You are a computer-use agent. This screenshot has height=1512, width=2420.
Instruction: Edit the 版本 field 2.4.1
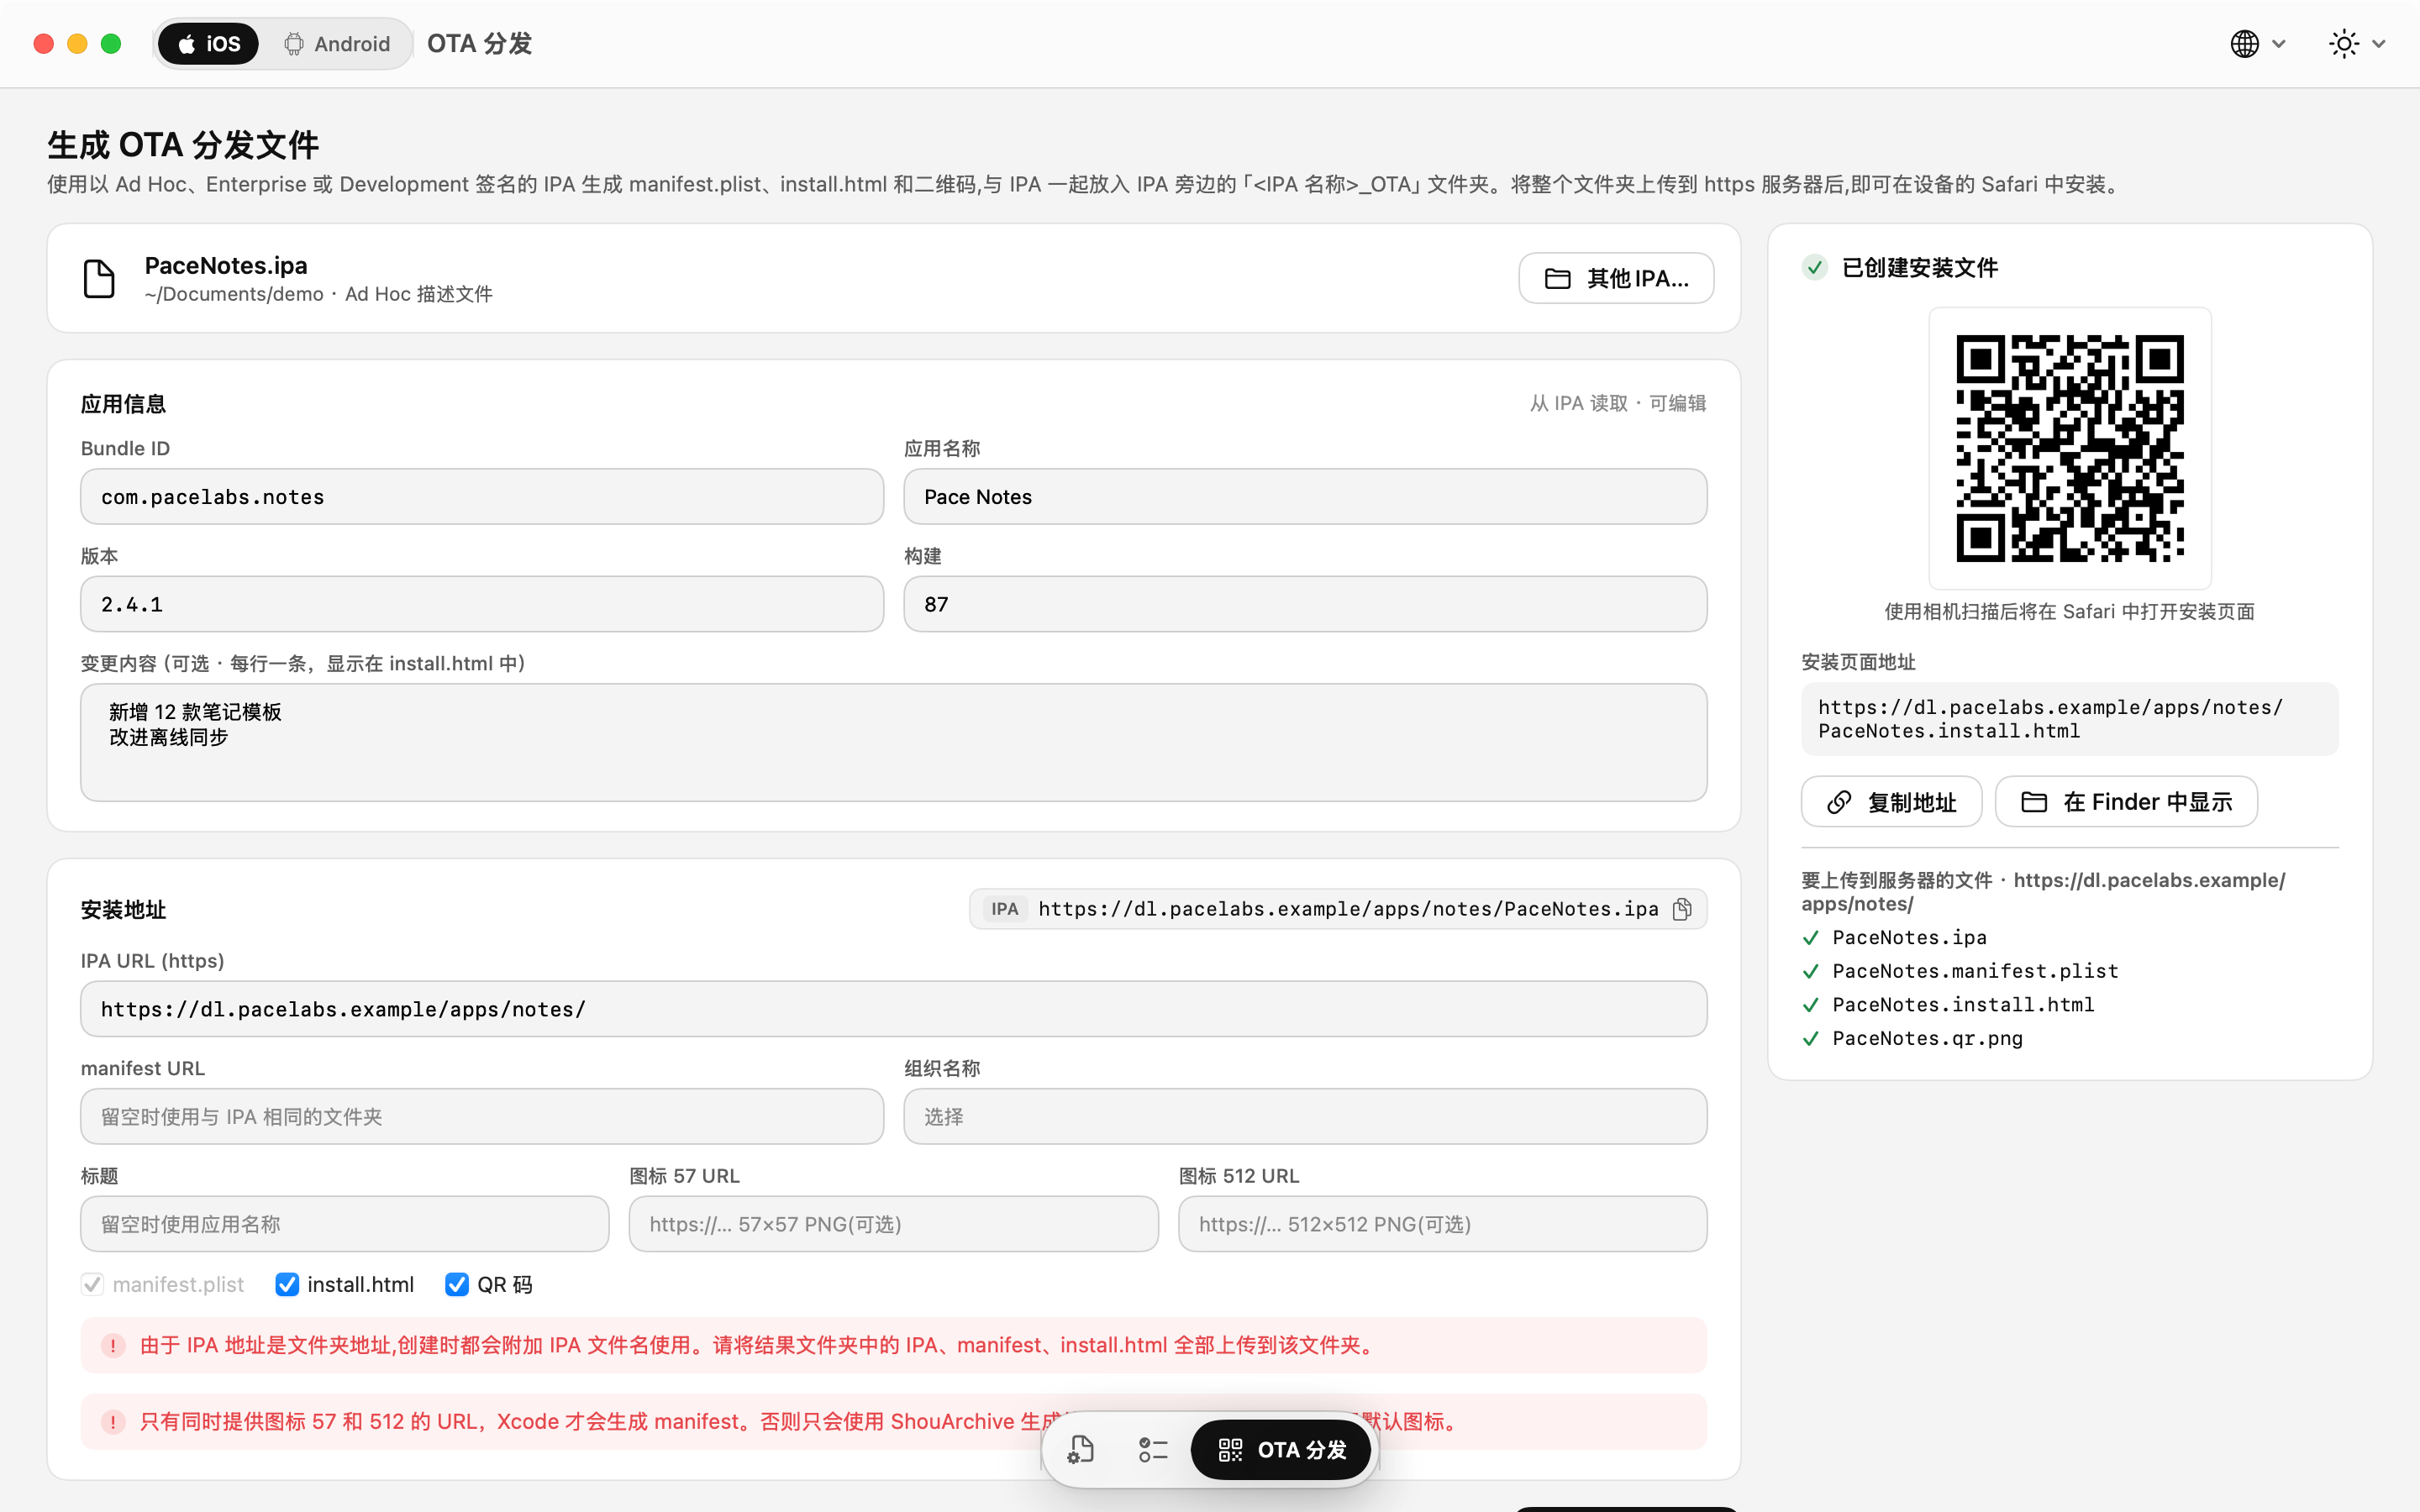(482, 604)
